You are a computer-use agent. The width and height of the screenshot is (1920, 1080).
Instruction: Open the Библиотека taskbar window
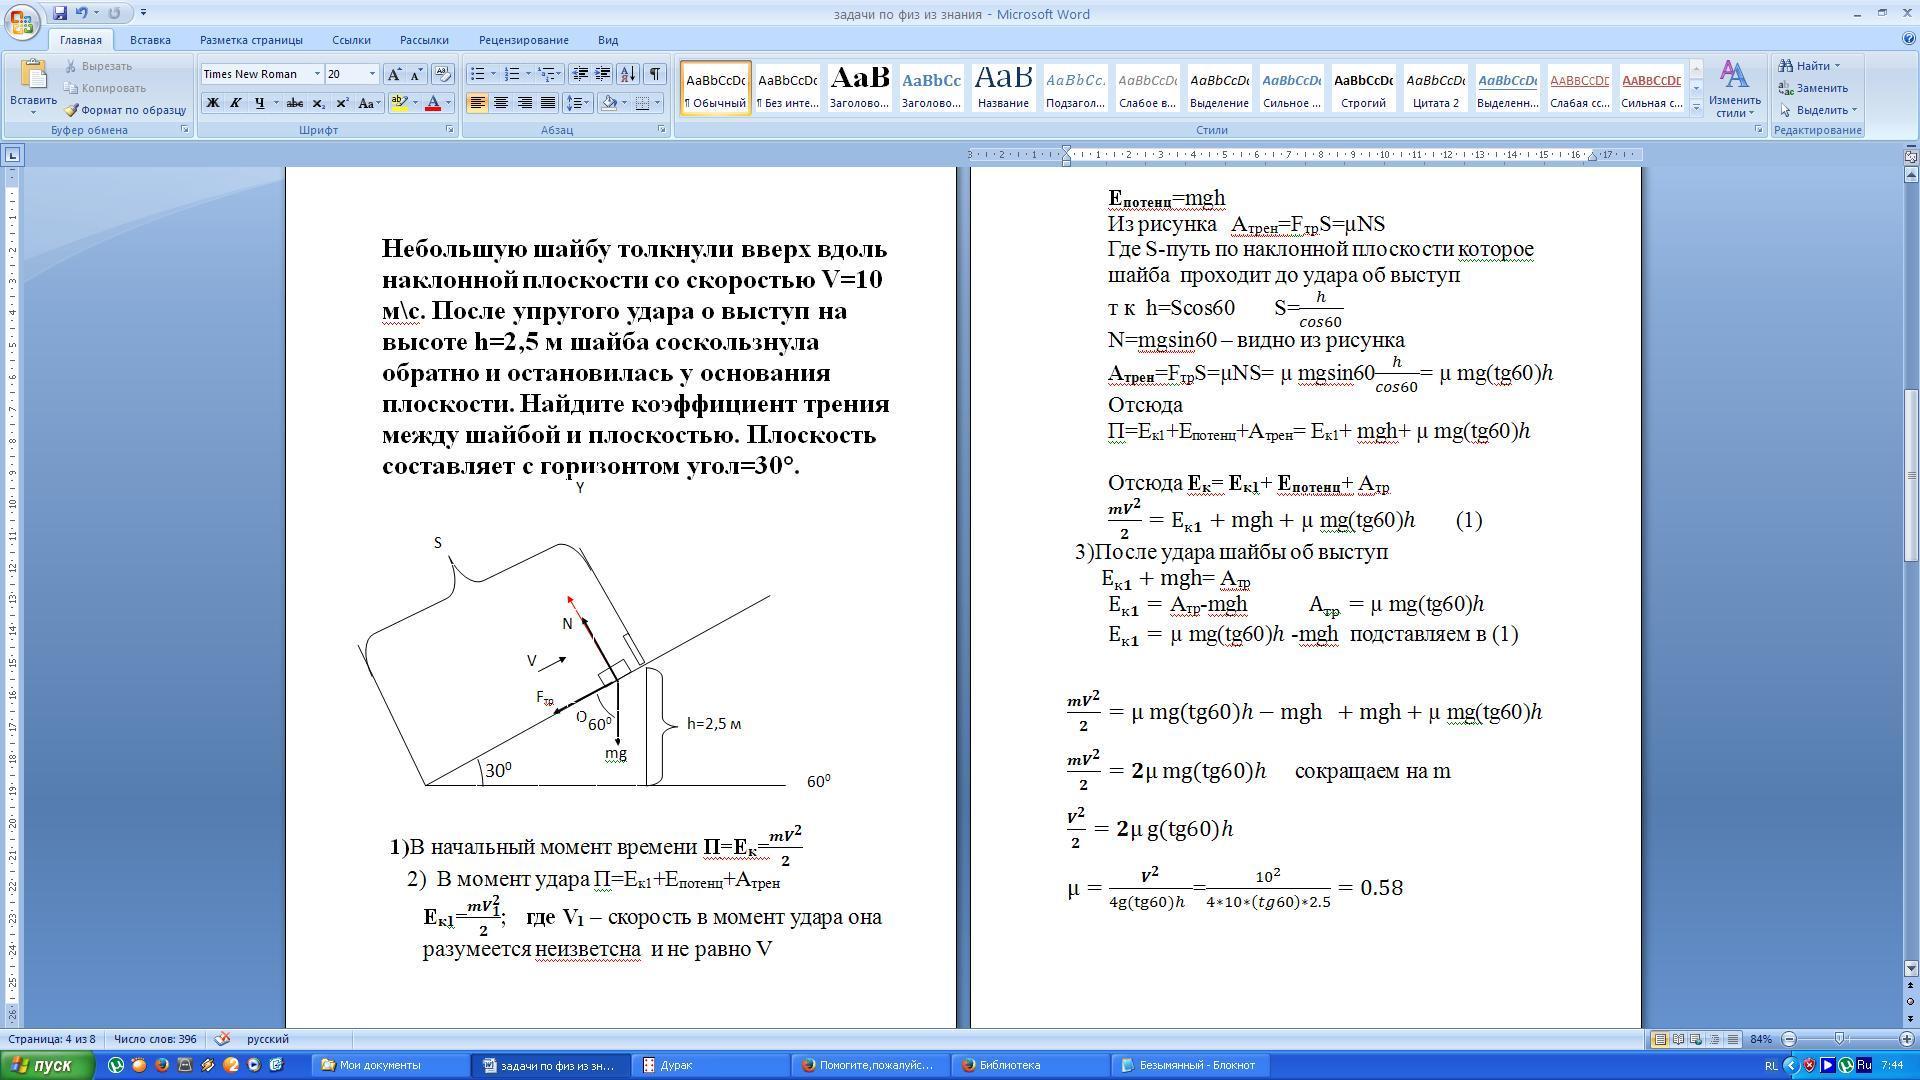[1008, 1065]
